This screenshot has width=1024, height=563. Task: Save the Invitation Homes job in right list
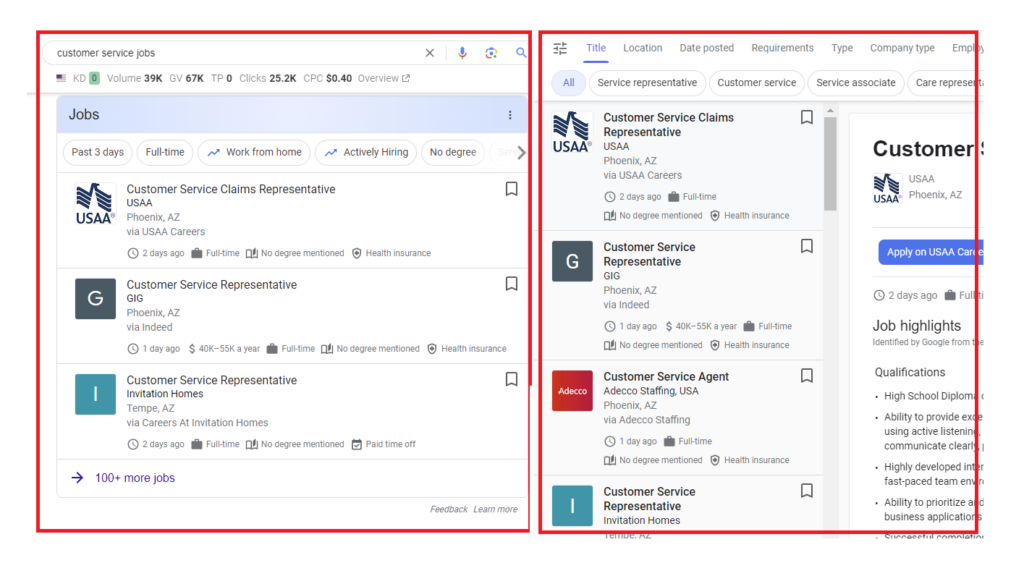807,491
